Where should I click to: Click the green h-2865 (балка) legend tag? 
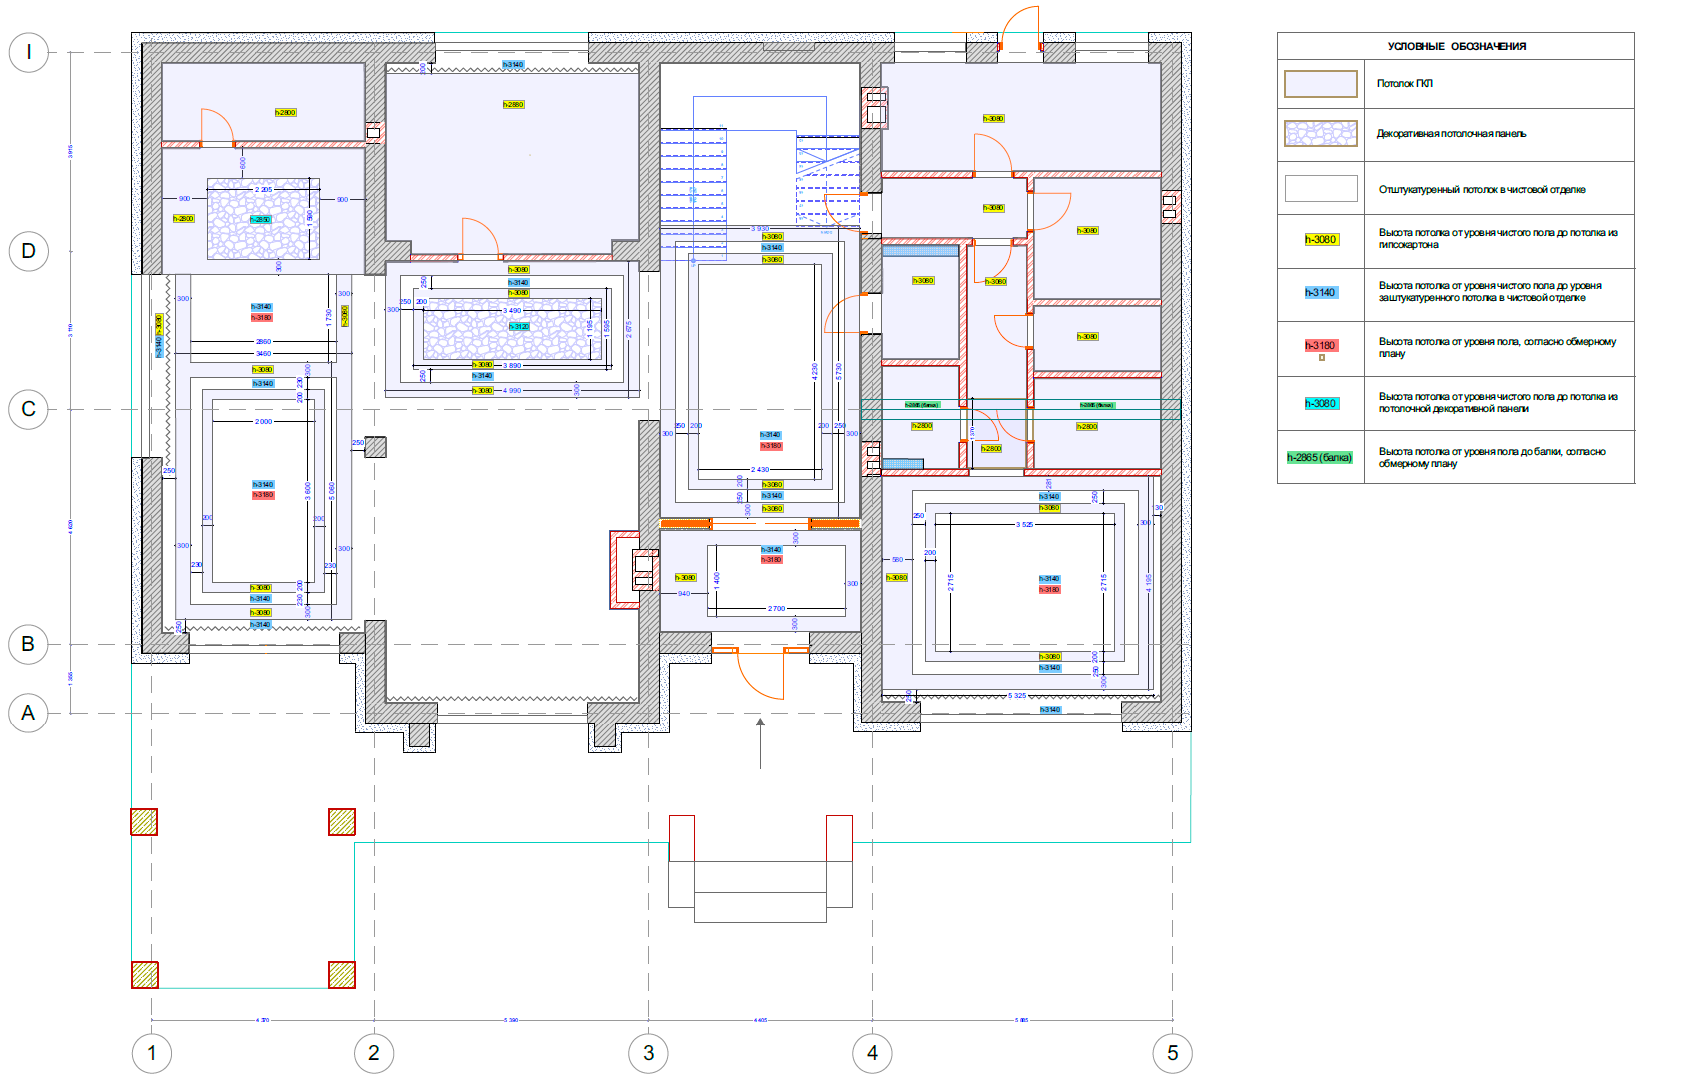[x=1319, y=458]
